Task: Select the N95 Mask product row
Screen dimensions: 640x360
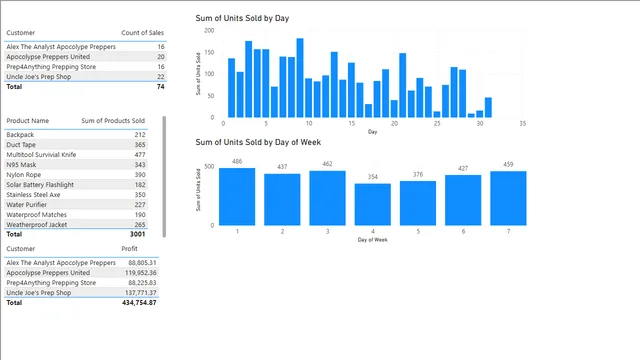Action: [x=76, y=164]
